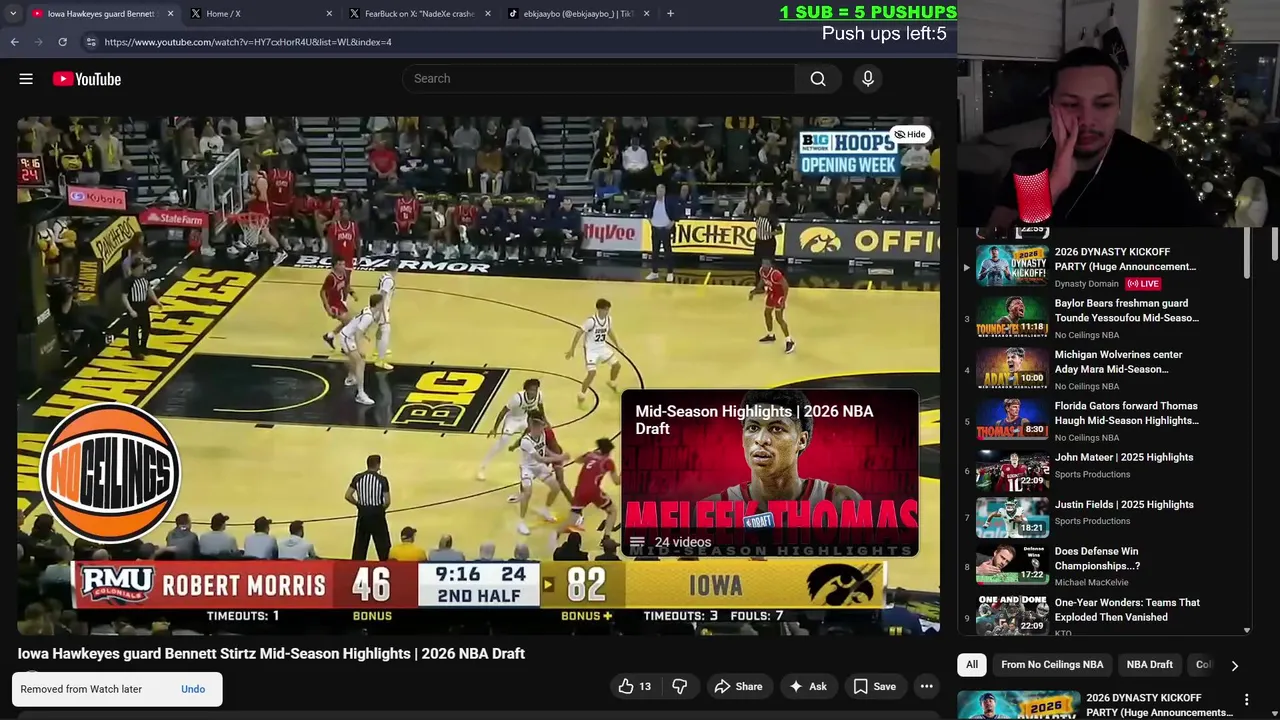Hide the end screen cards
Screen dimensions: 1280x720
[x=910, y=134]
